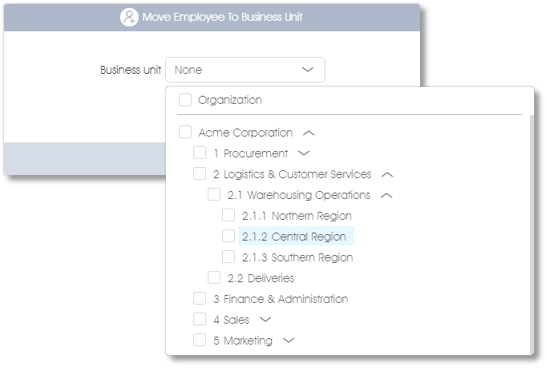This screenshot has height=369, width=547.
Task: Enable the 1 Procurement checkbox
Action: (x=200, y=153)
